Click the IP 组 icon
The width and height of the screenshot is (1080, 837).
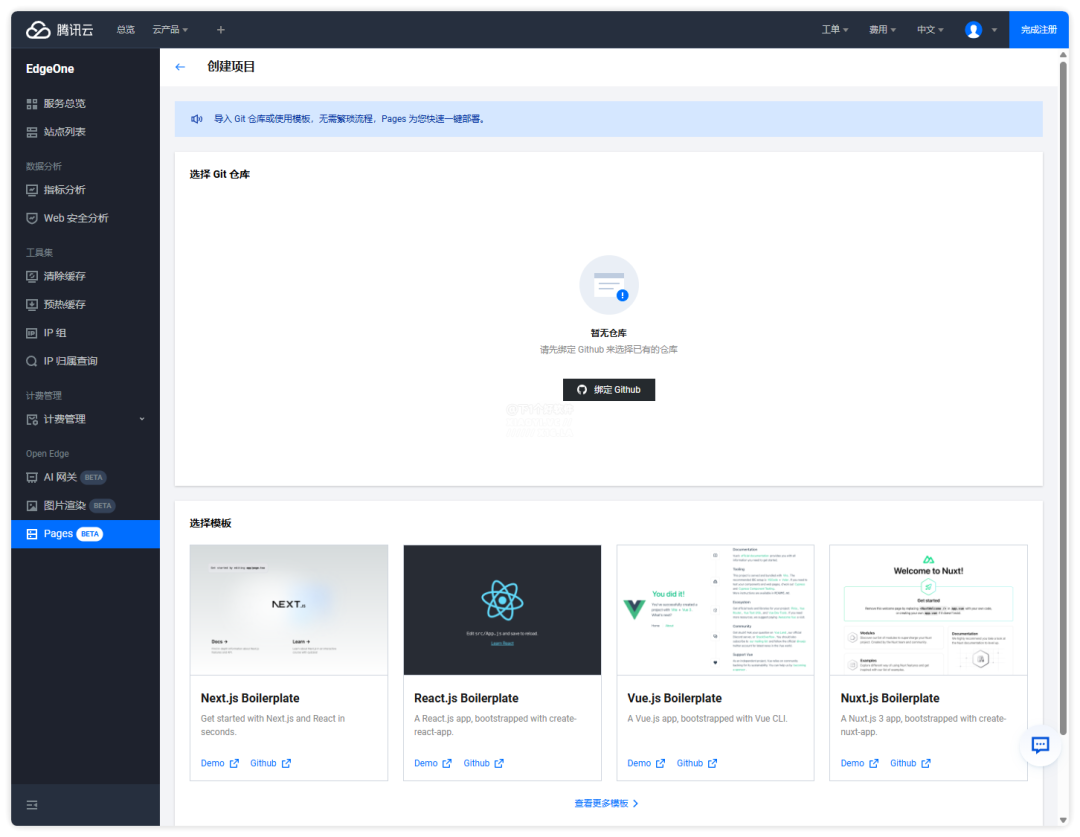pyautogui.click(x=32, y=333)
